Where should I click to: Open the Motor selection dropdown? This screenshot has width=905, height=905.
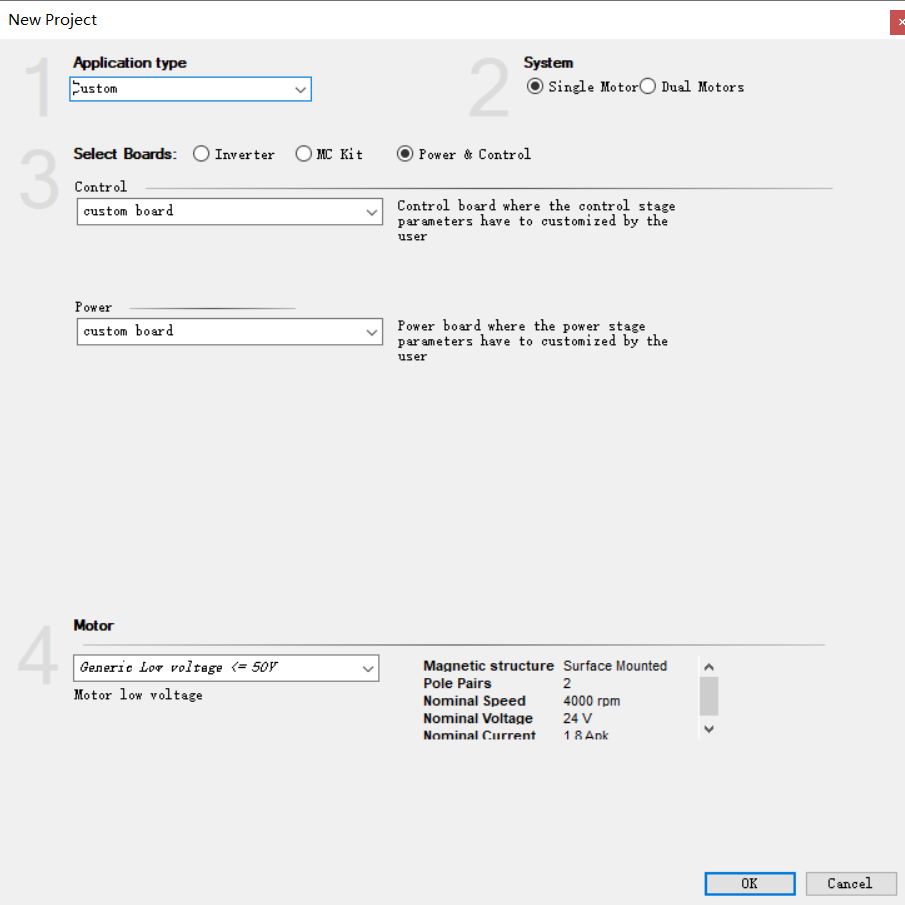[226, 668]
